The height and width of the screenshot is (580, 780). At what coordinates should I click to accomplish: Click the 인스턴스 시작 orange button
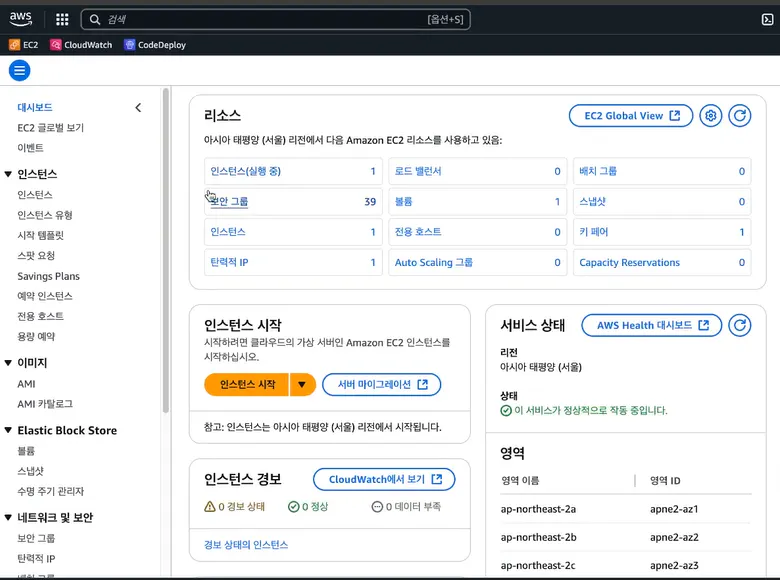click(247, 385)
